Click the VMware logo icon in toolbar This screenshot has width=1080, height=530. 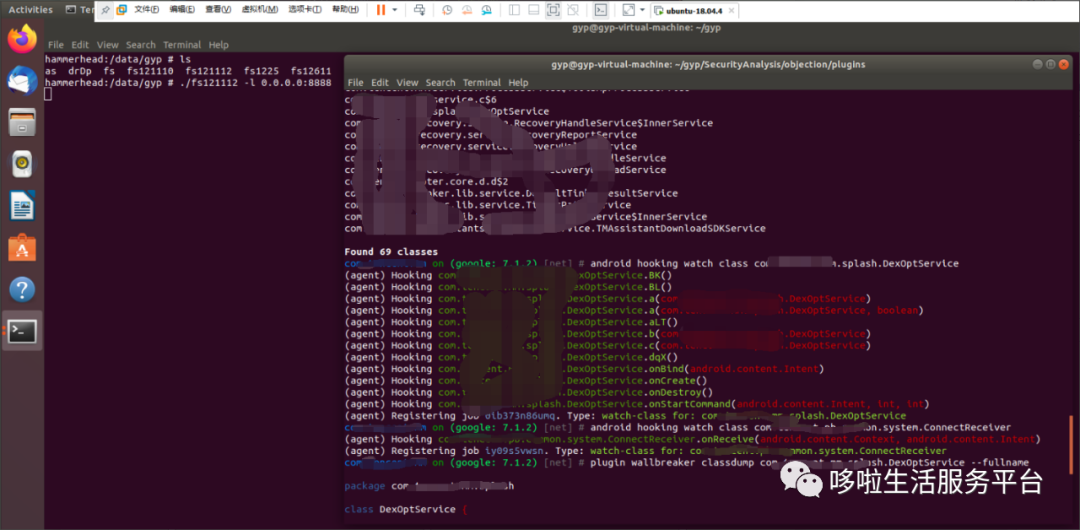click(122, 10)
